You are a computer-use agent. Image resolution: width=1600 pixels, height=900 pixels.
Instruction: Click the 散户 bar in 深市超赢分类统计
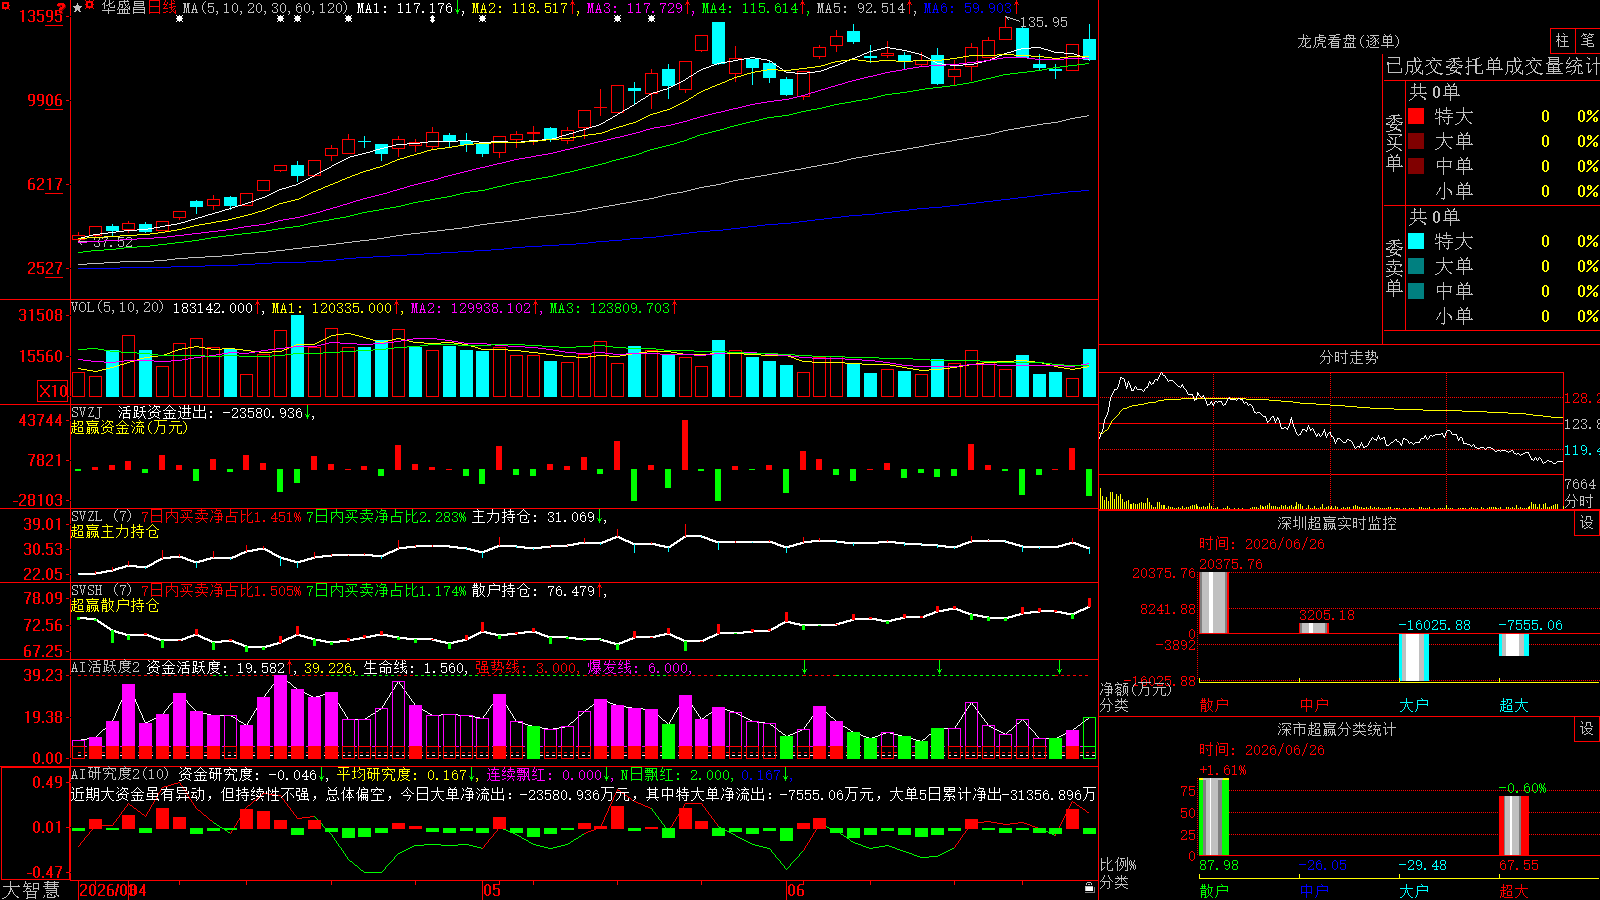(x=1214, y=817)
